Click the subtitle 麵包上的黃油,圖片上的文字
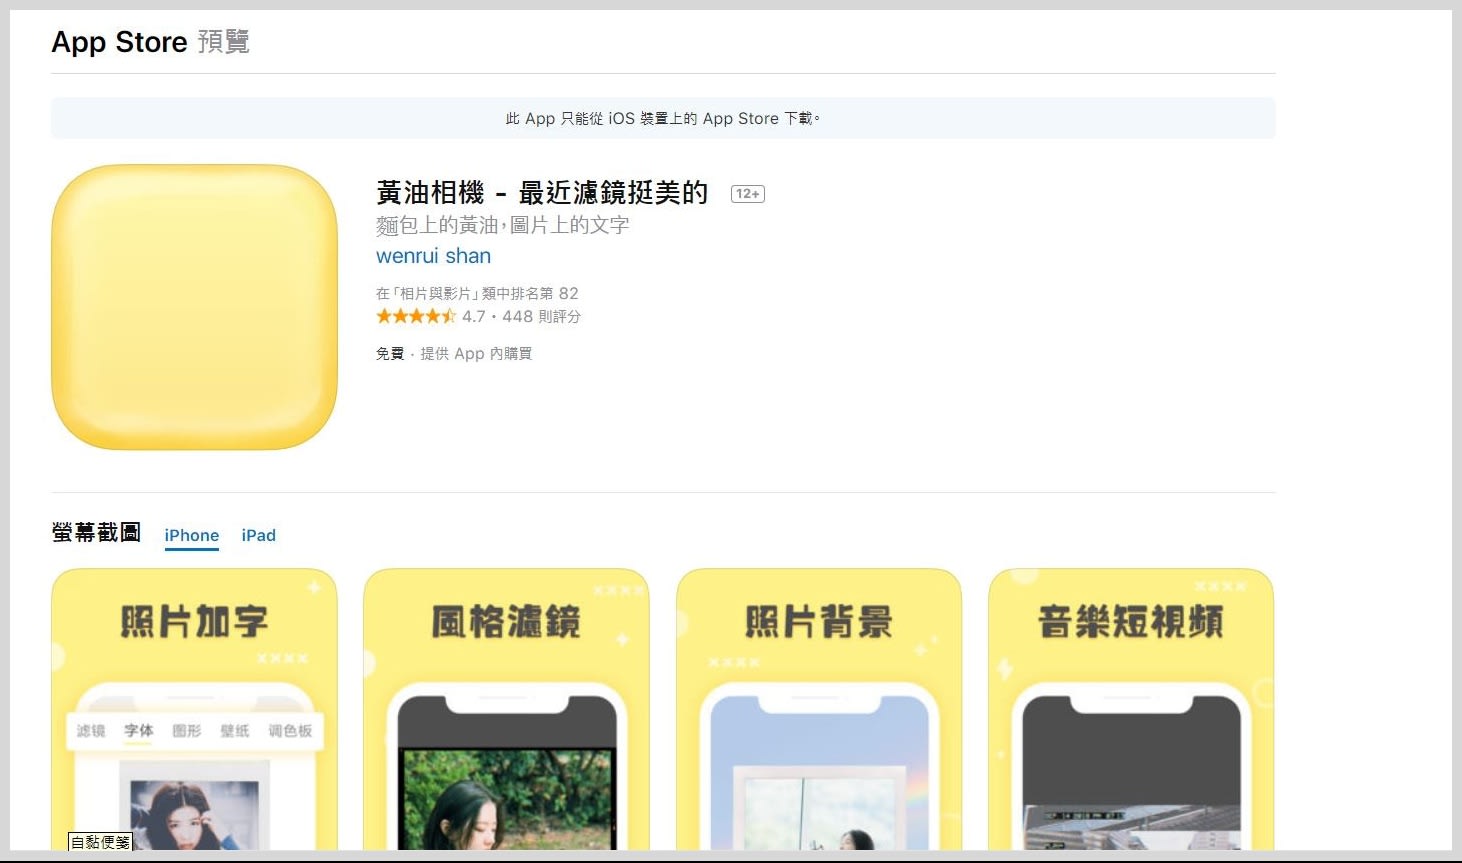 pos(503,225)
